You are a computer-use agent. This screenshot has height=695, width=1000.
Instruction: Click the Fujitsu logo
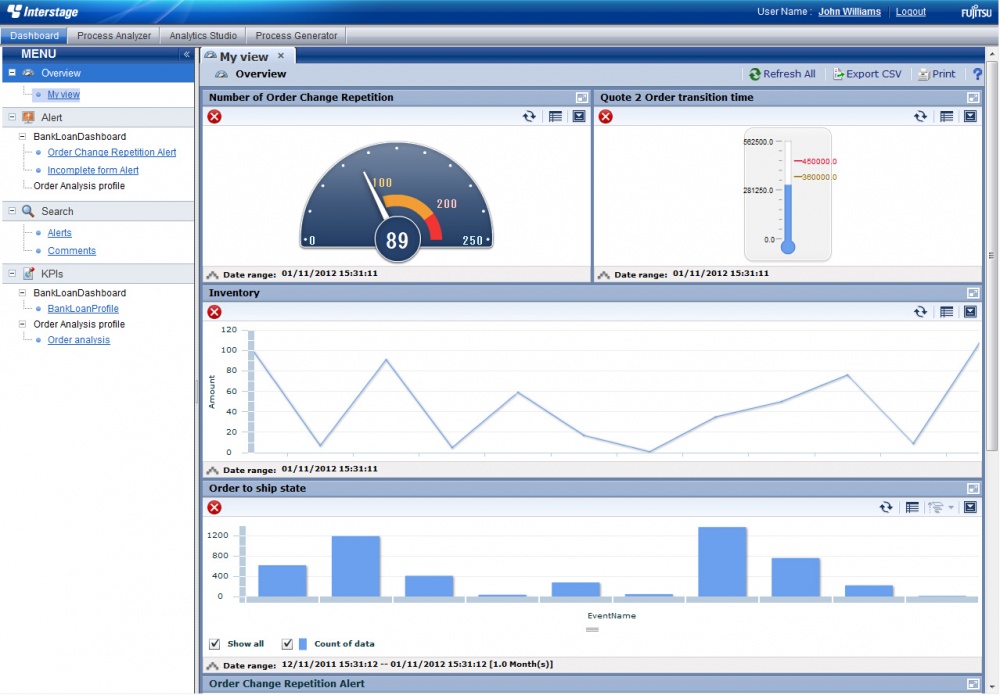click(976, 12)
